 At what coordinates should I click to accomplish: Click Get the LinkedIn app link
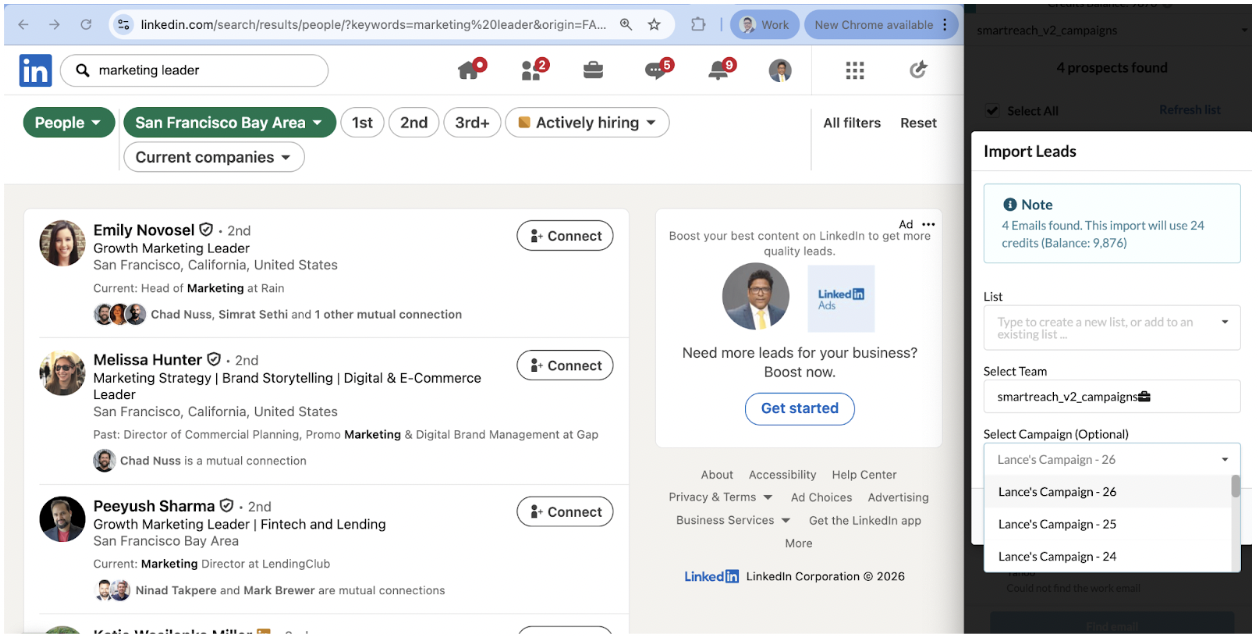pos(865,520)
